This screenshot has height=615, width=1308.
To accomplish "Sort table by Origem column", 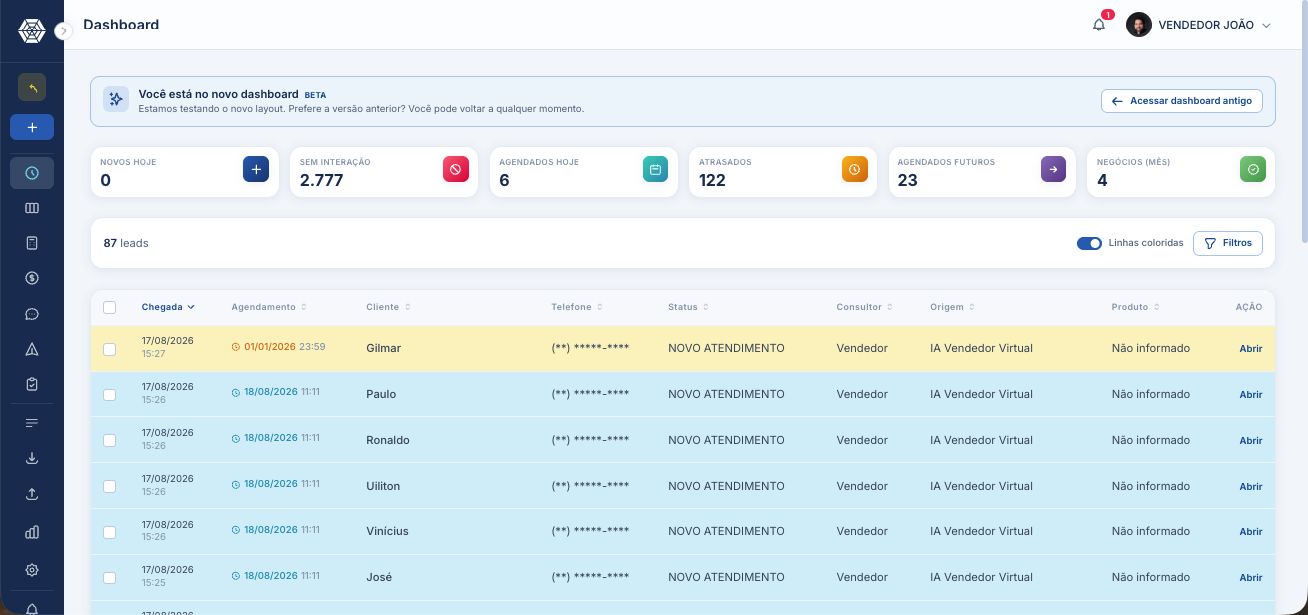I will coord(952,307).
